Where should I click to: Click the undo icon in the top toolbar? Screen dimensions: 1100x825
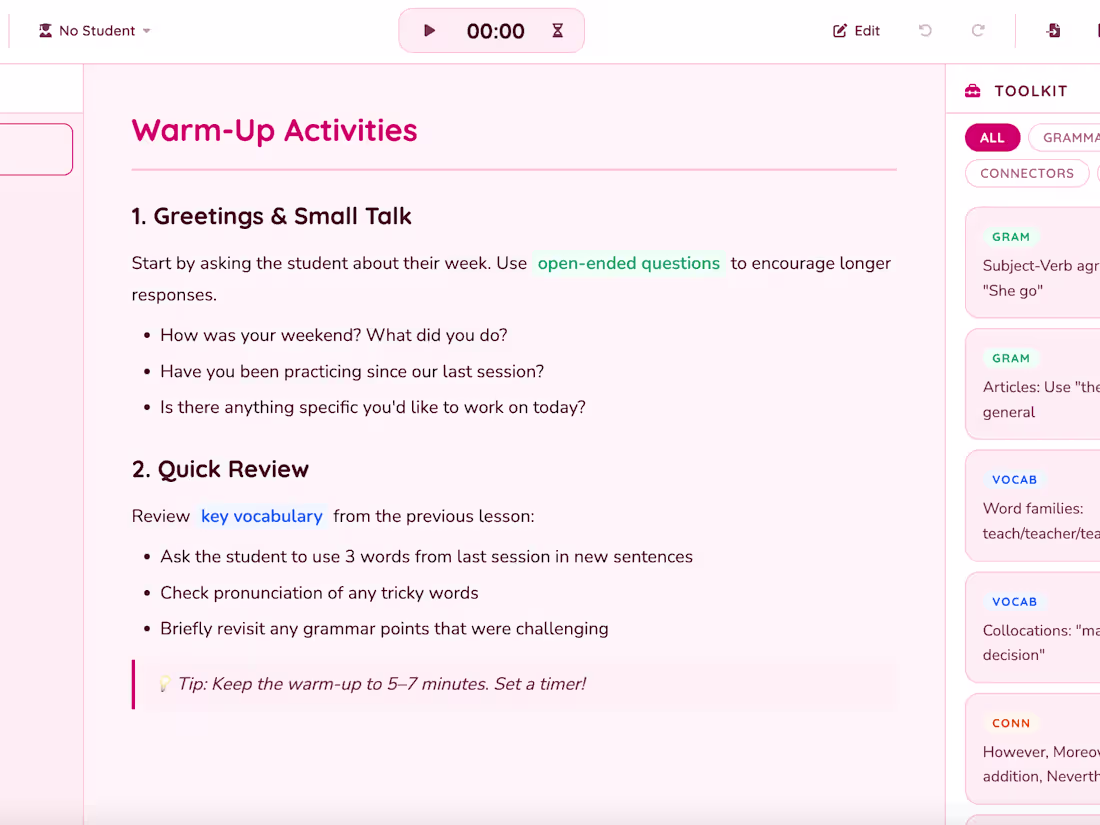925,30
